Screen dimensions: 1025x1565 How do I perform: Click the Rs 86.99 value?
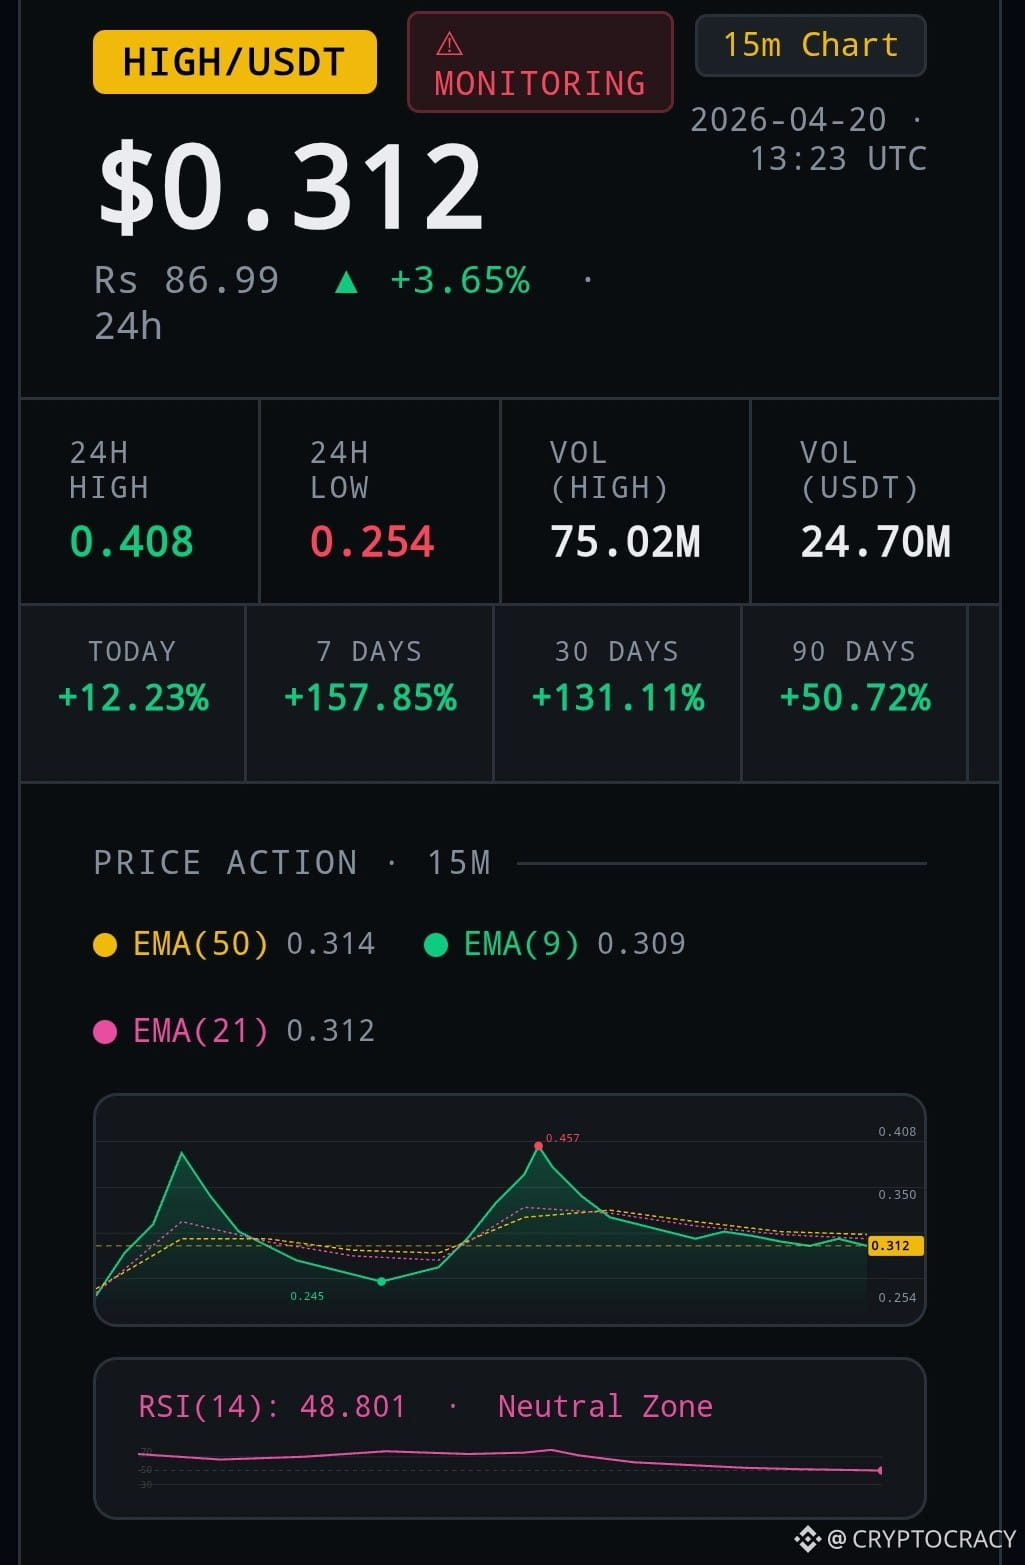[187, 280]
